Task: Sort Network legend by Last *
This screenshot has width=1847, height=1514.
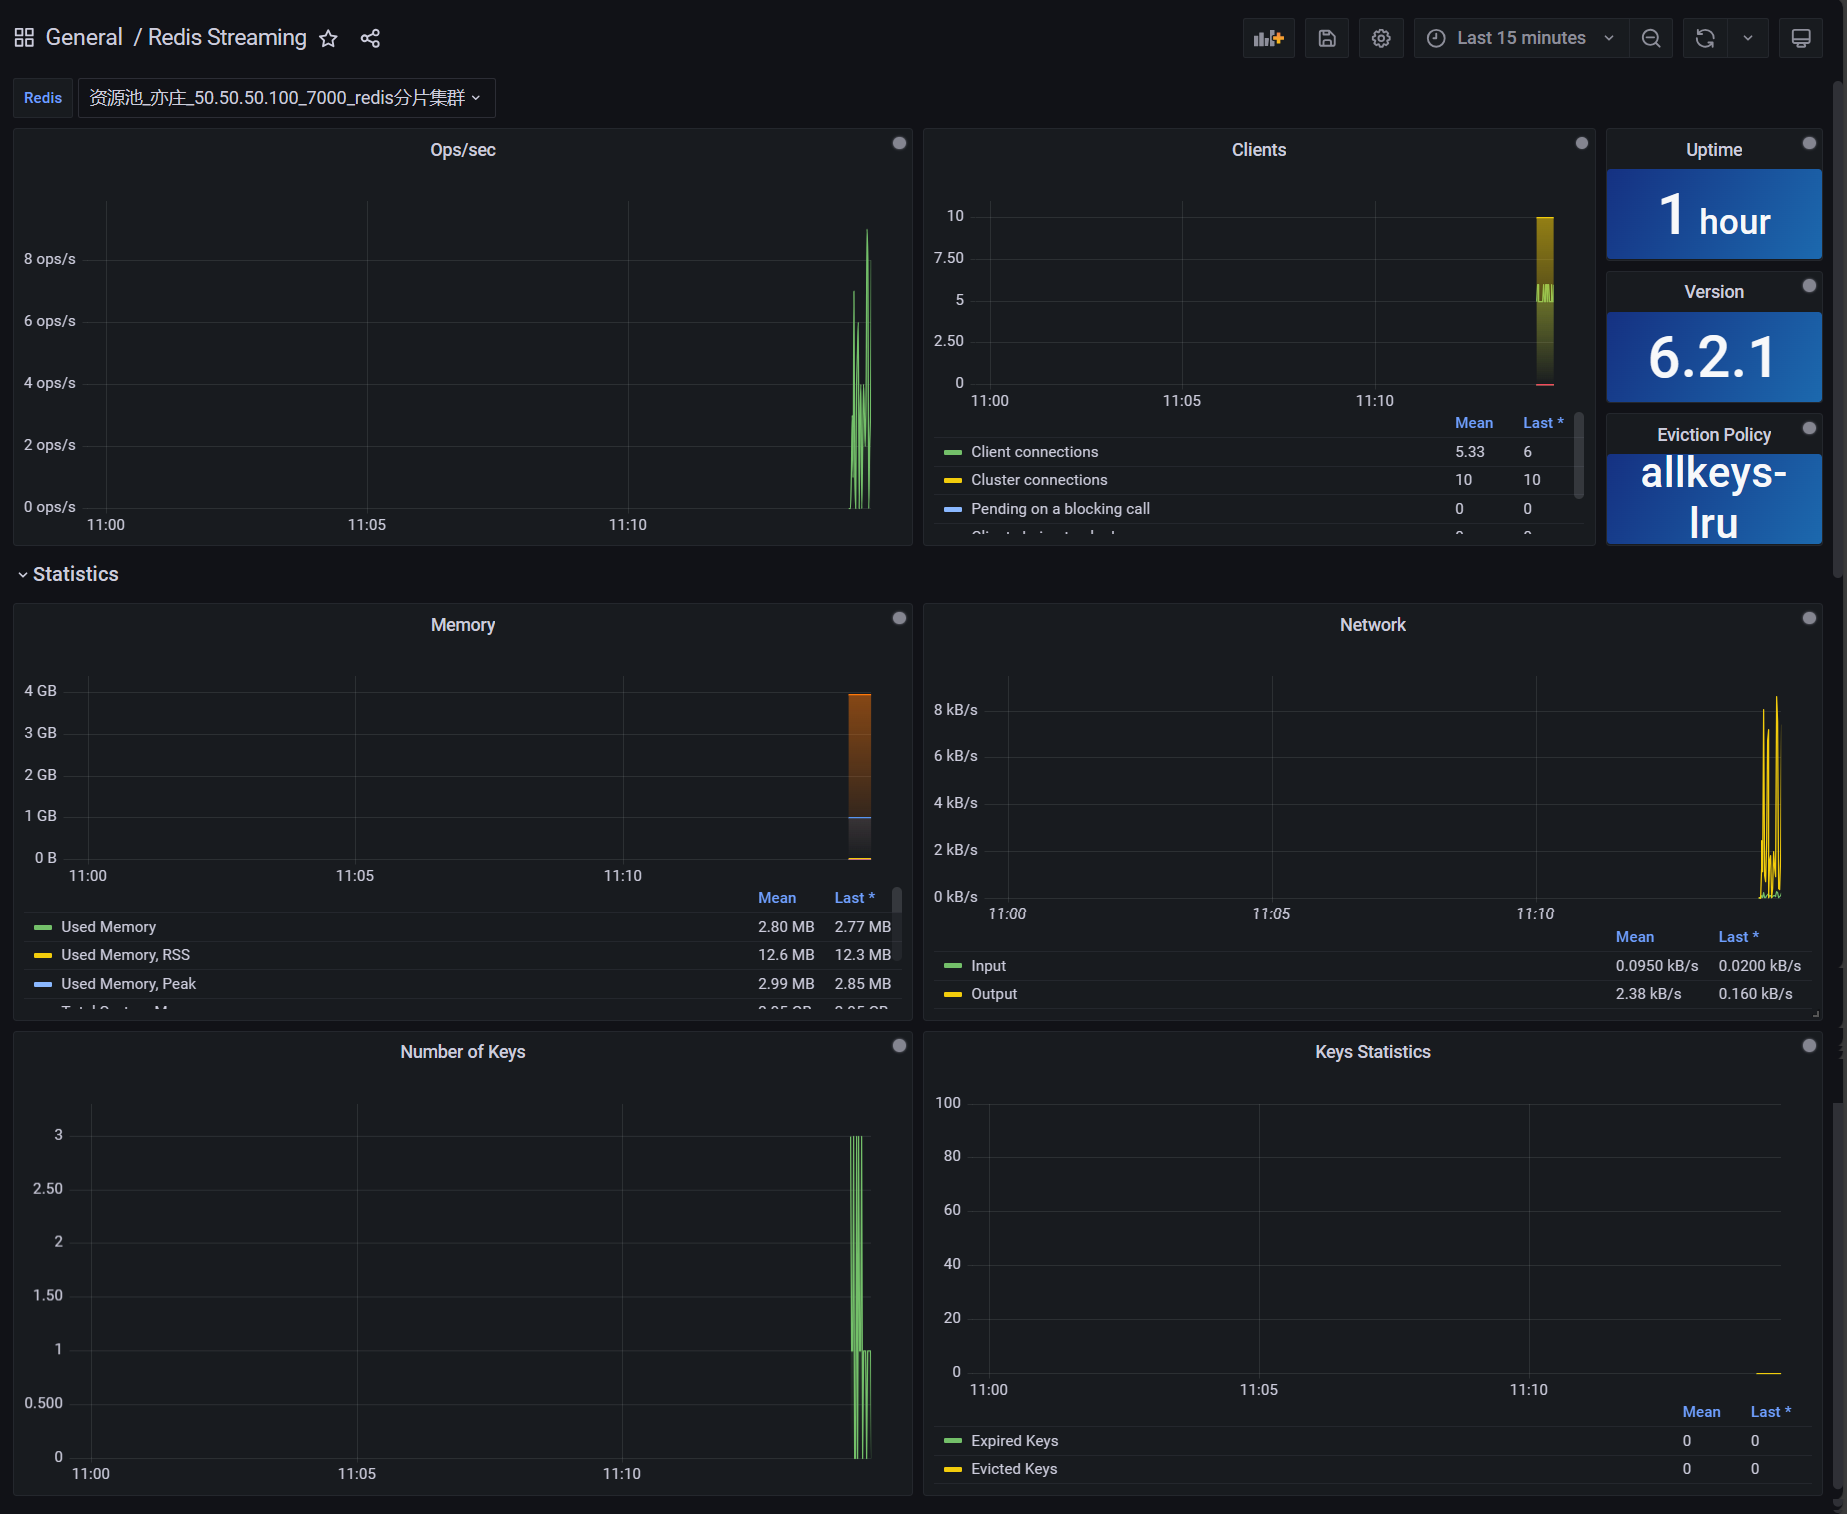Action: click(1738, 937)
